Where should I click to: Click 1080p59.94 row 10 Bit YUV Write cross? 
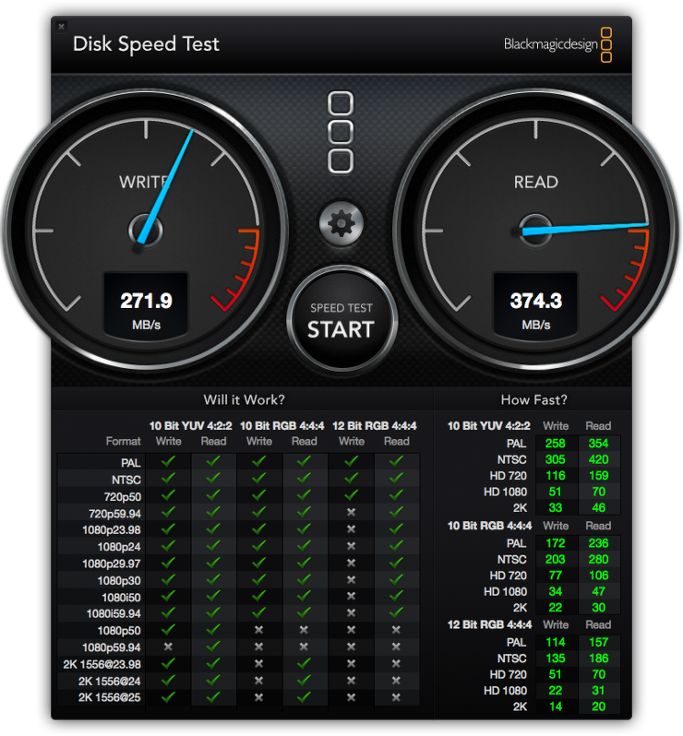pos(168,647)
